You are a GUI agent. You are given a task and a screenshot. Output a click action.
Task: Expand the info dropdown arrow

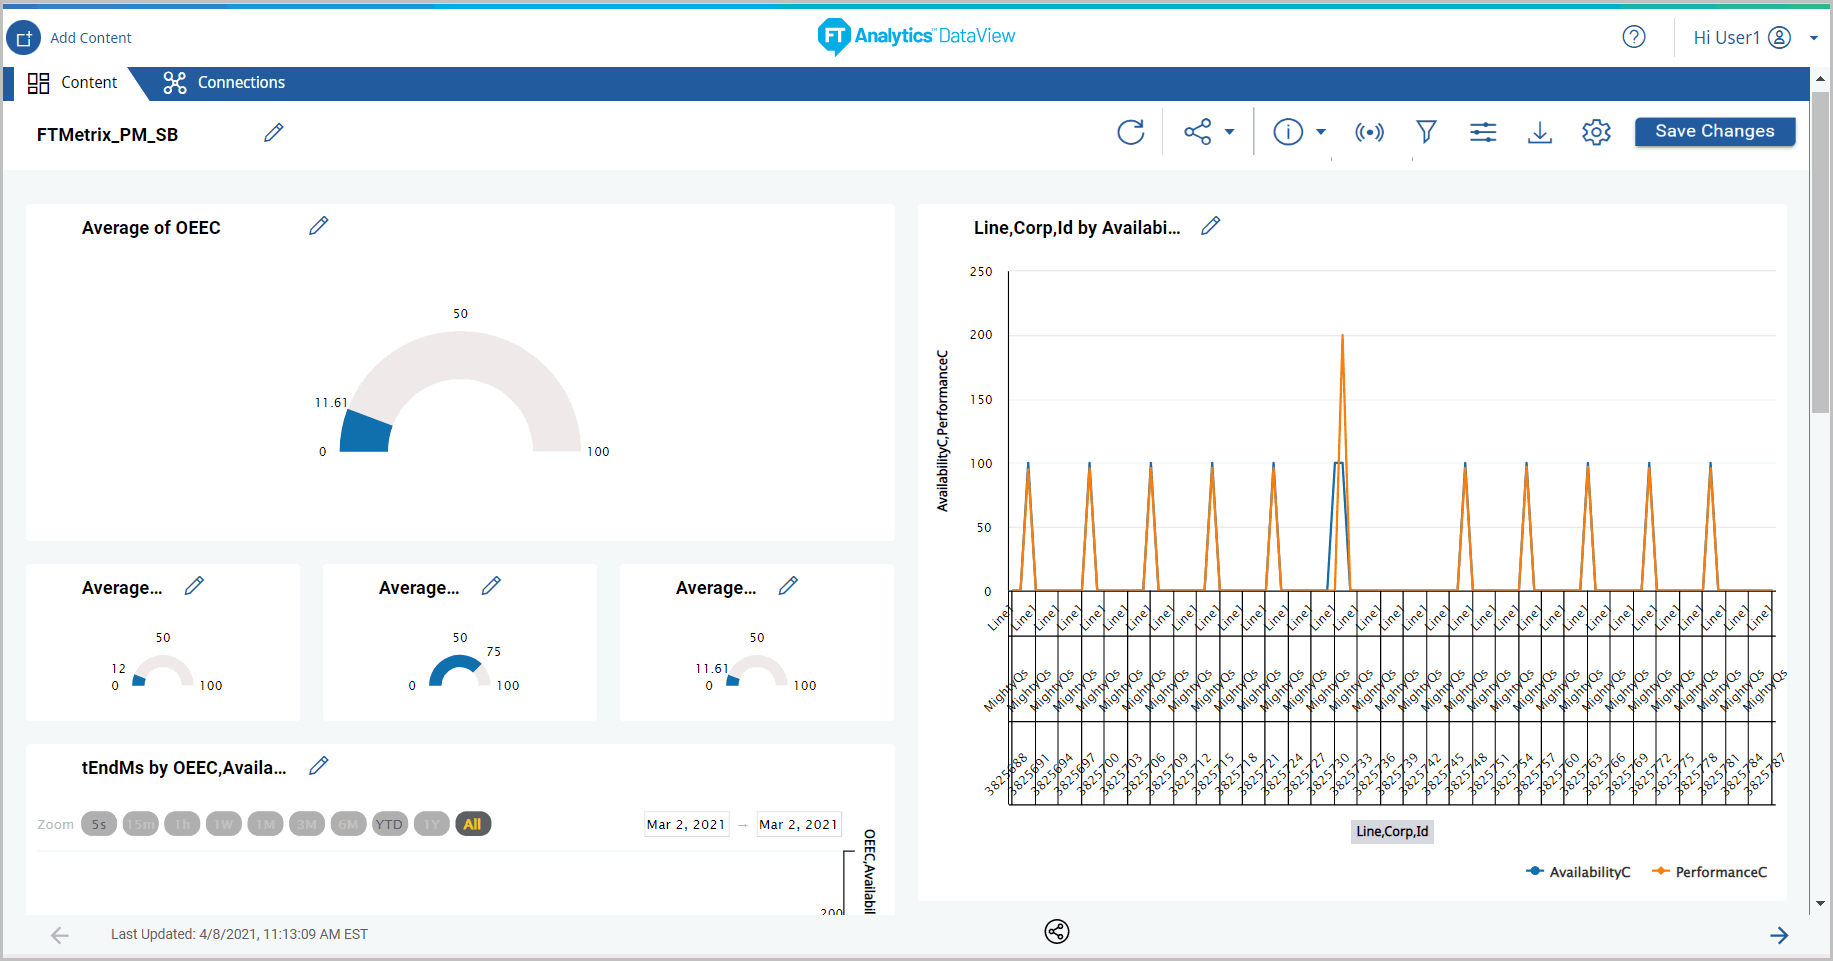[x=1320, y=132]
